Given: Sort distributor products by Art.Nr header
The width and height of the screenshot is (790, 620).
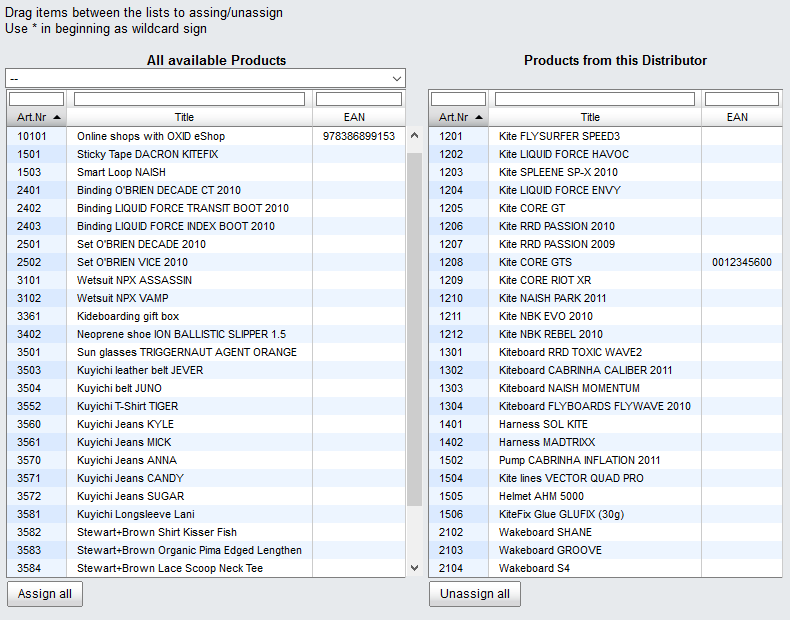Looking at the screenshot, I should pos(458,117).
